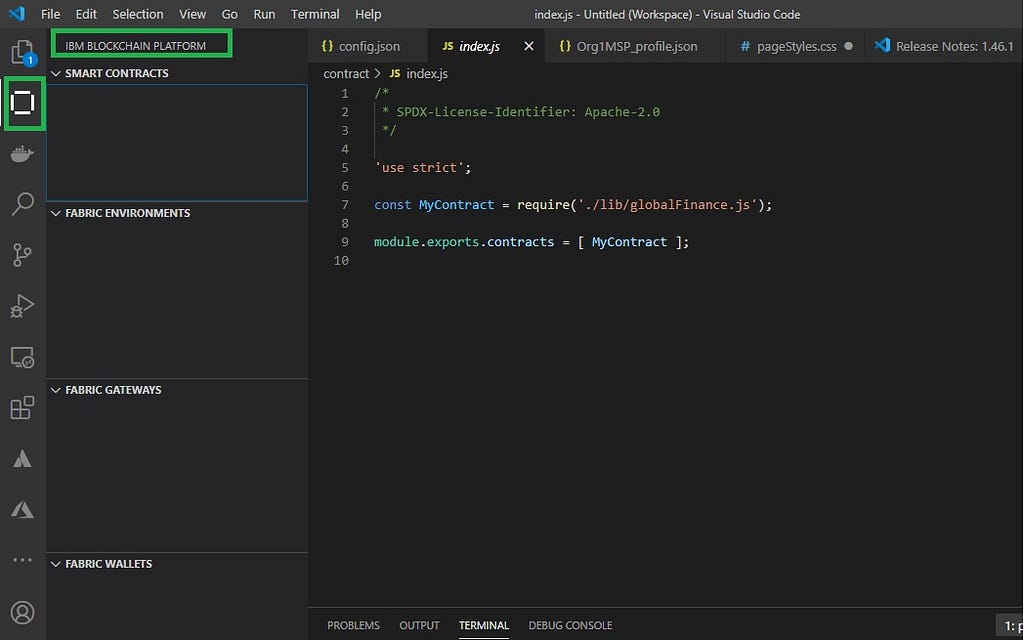
Task: Click the require keyword on line 7
Action: tap(543, 205)
